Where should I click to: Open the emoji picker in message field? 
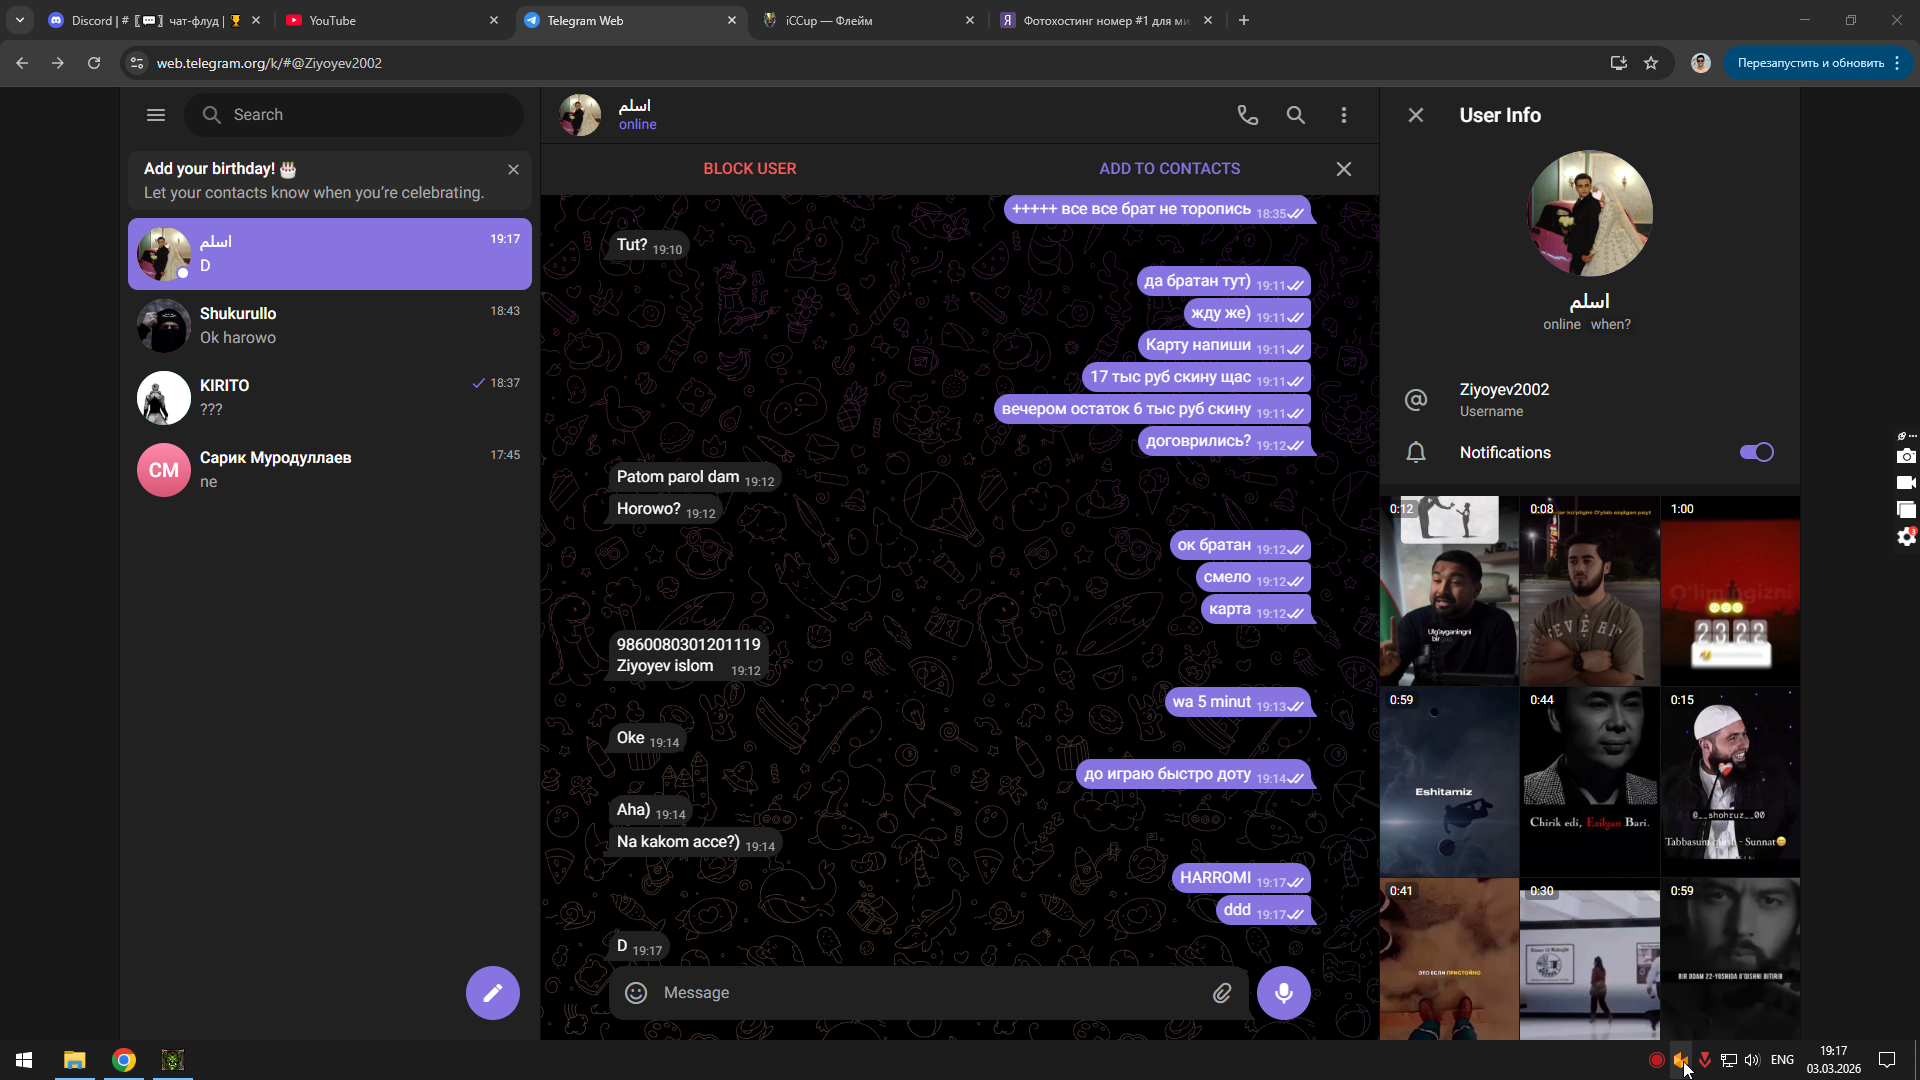tap(636, 992)
